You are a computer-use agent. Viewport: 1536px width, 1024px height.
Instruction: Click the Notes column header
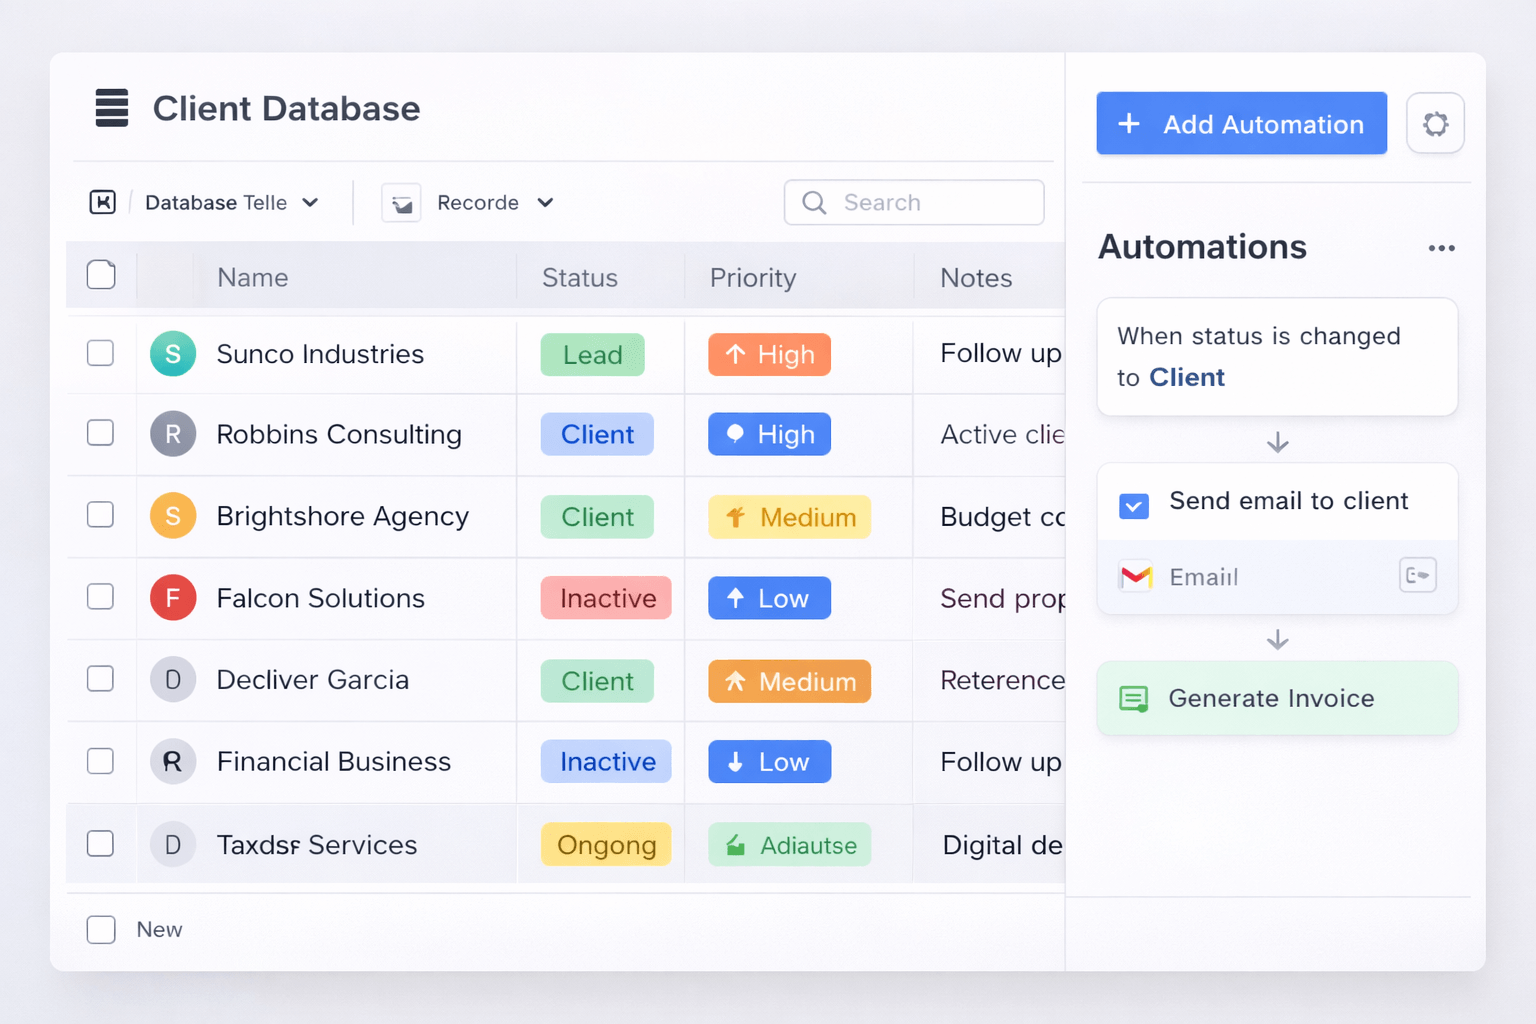pos(976,278)
